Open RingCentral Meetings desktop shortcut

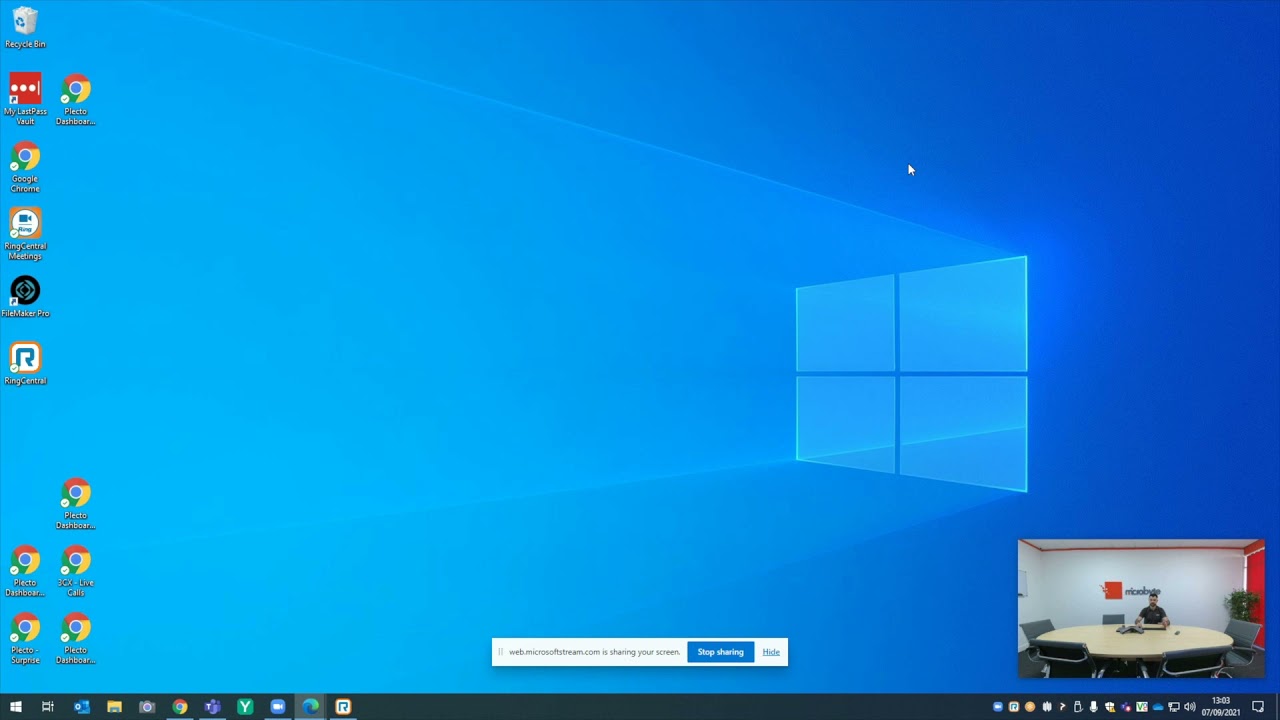point(25,234)
